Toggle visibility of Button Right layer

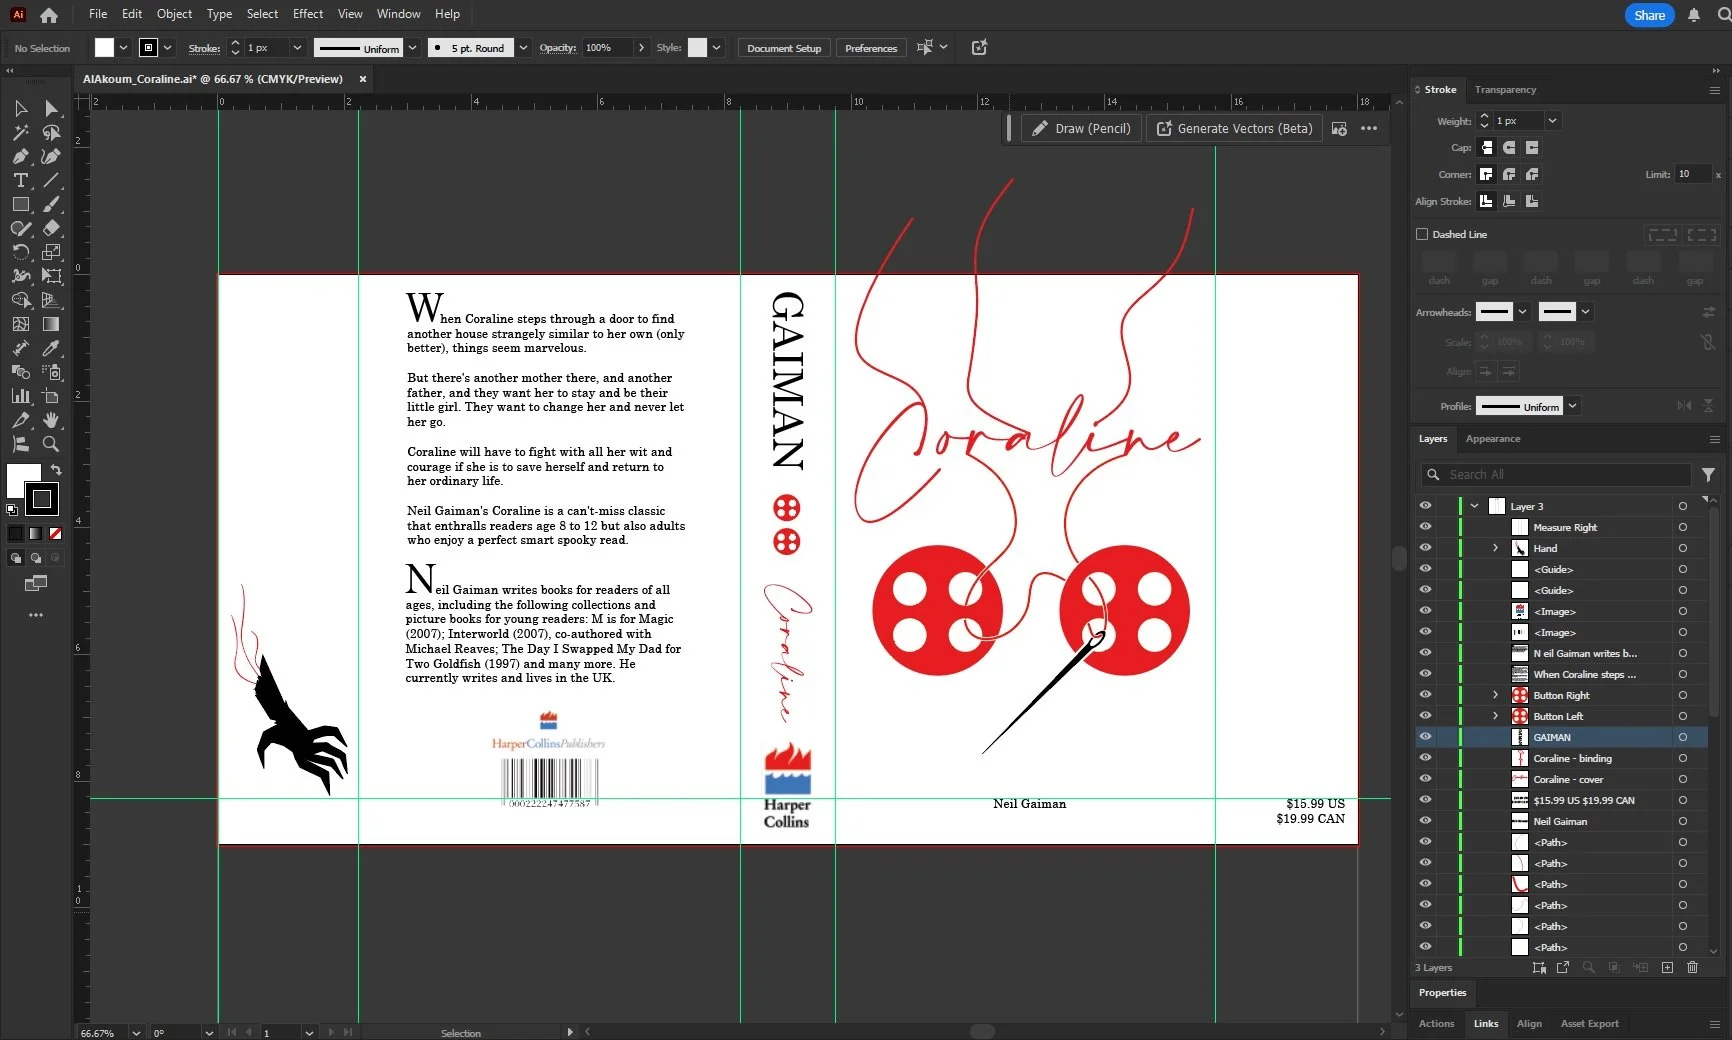point(1425,695)
